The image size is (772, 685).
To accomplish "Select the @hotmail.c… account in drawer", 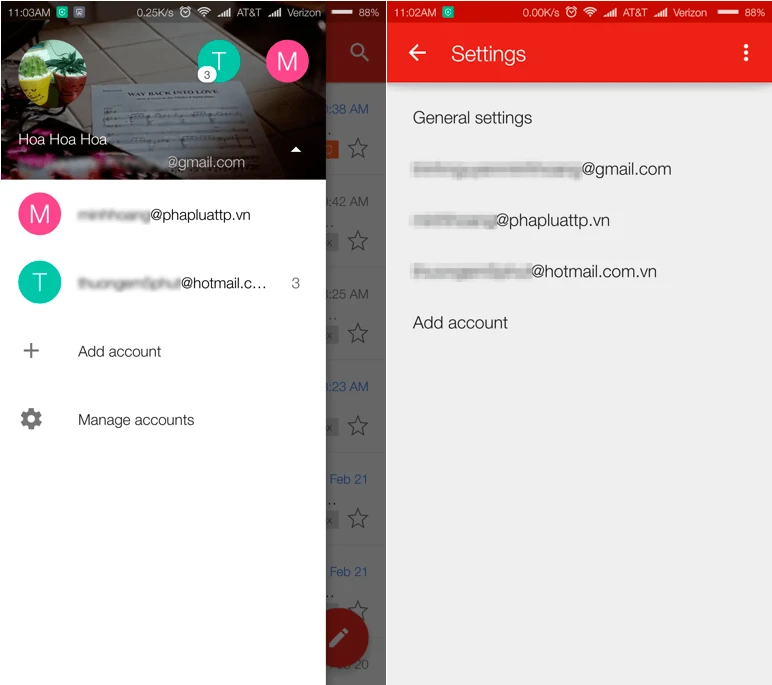I will tap(163, 283).
